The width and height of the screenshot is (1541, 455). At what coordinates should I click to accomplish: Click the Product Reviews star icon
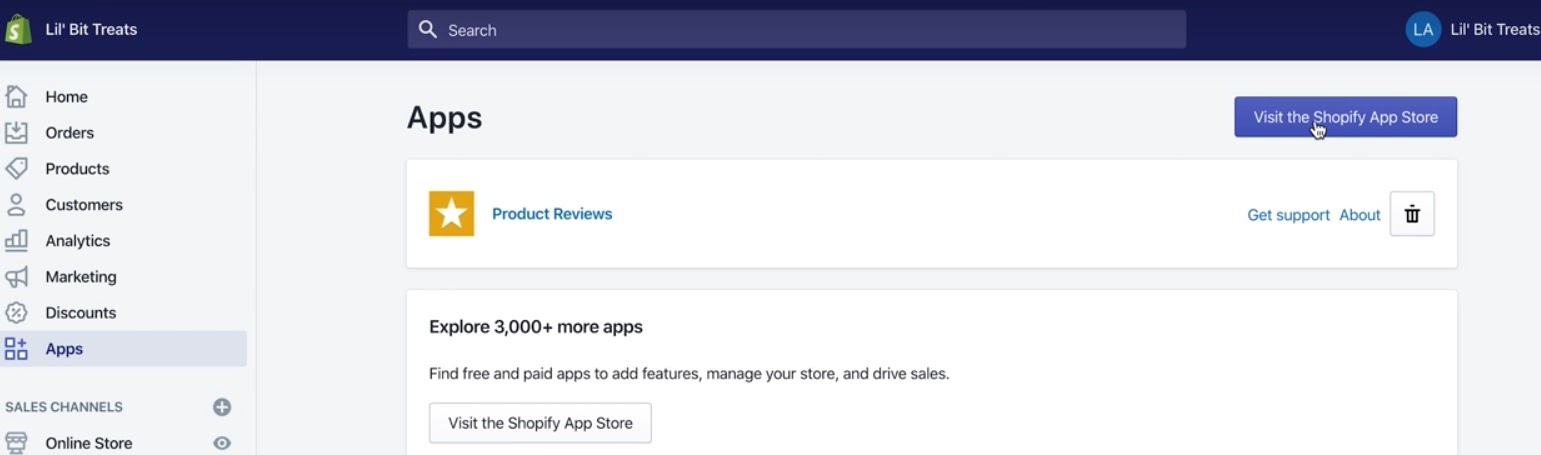[x=451, y=213]
